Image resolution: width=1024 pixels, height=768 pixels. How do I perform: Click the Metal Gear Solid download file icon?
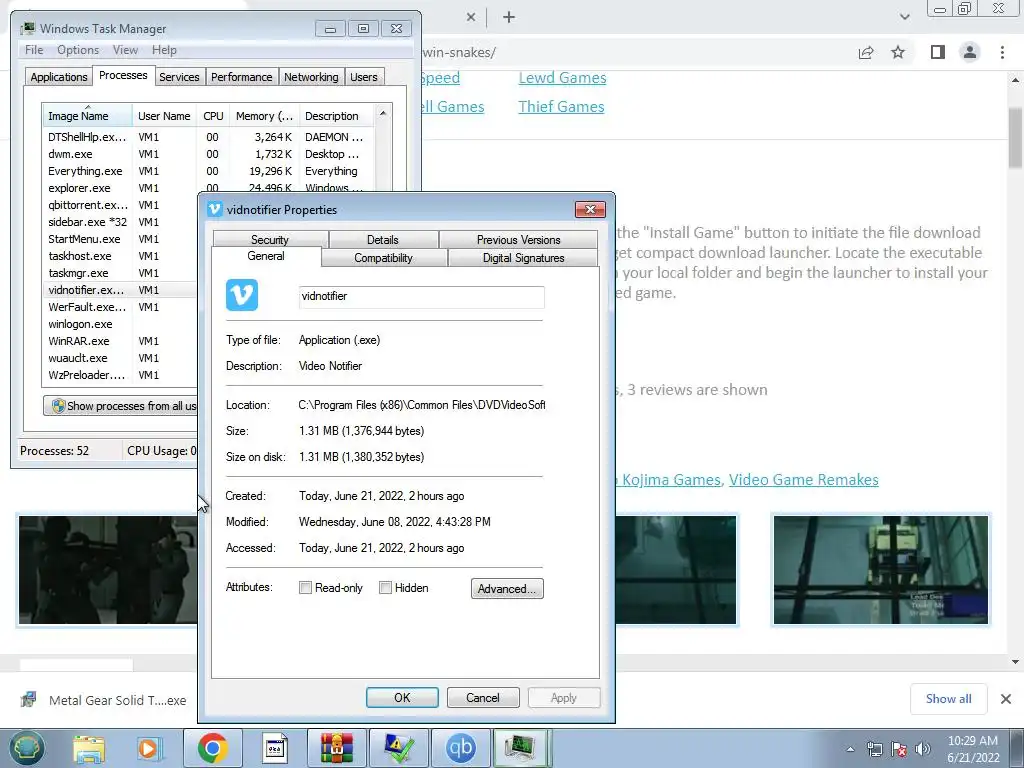pos(29,700)
